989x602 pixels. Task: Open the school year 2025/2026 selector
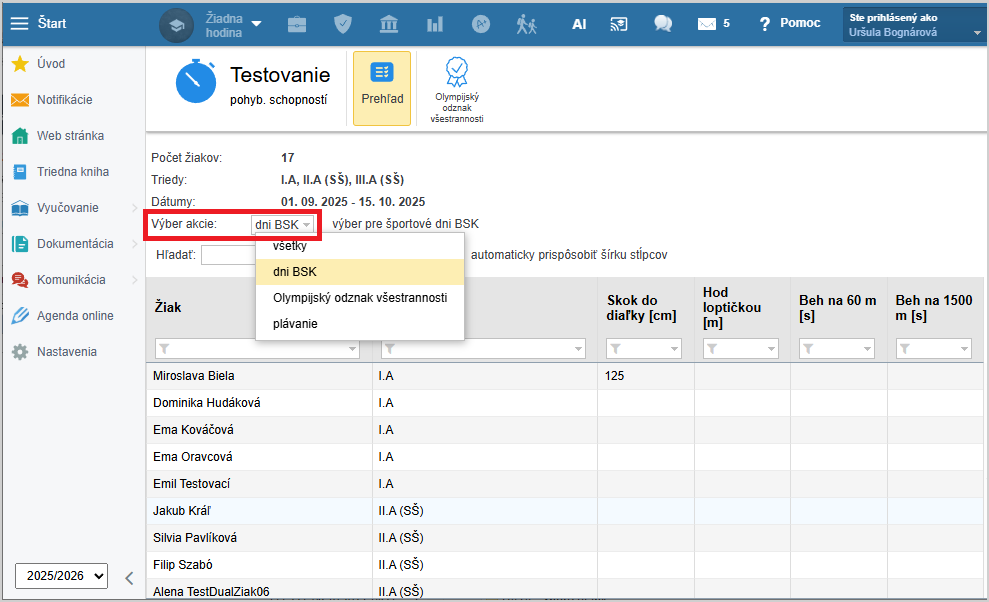click(x=61, y=575)
